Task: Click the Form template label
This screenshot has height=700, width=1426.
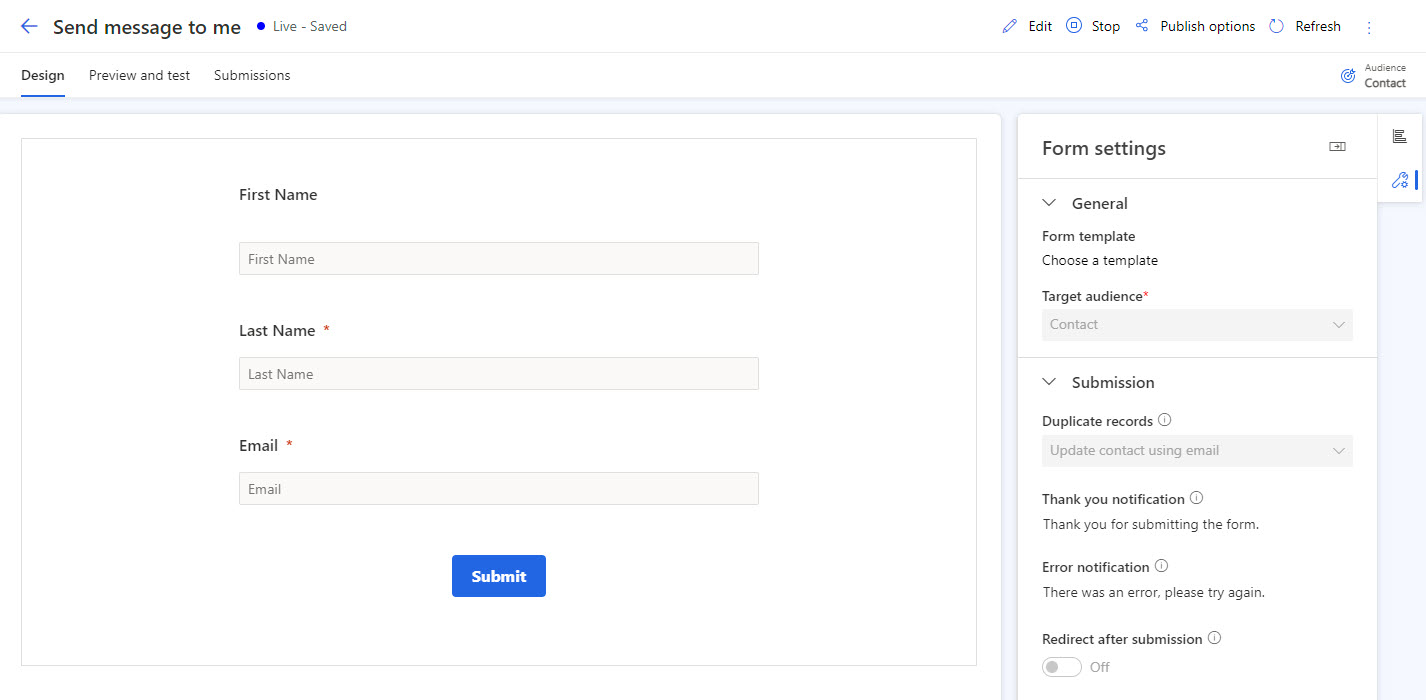Action: pyautogui.click(x=1089, y=236)
